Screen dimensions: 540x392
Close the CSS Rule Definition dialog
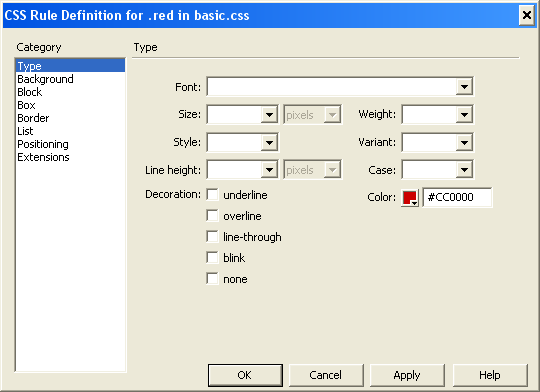527,15
